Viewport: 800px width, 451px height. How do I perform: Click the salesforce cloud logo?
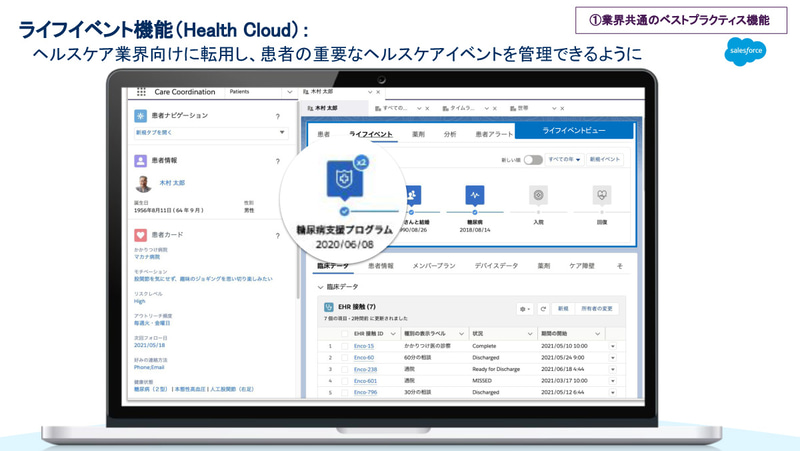tap(745, 51)
